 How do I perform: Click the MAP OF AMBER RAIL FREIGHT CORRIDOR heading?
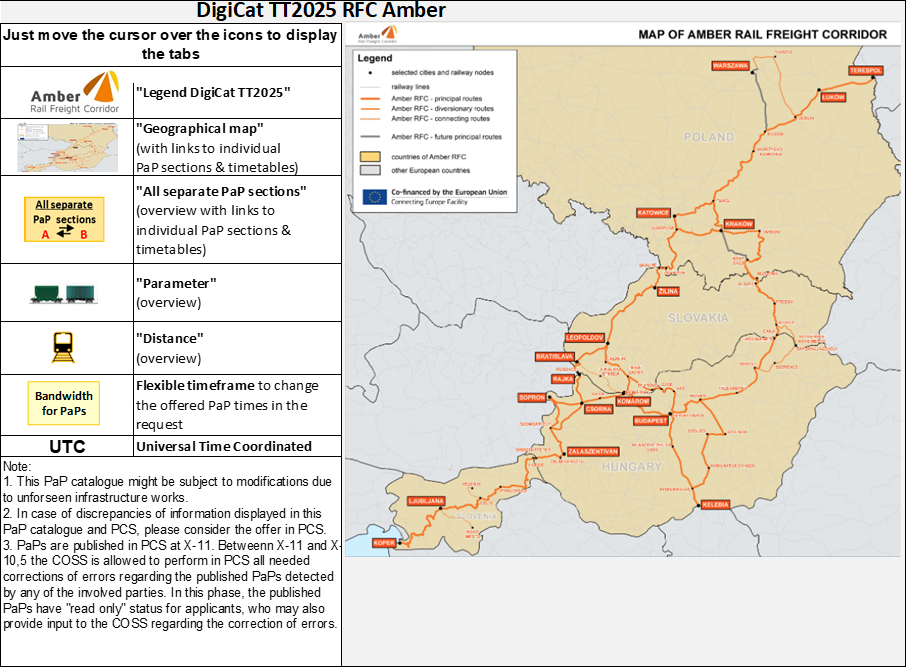point(762,34)
